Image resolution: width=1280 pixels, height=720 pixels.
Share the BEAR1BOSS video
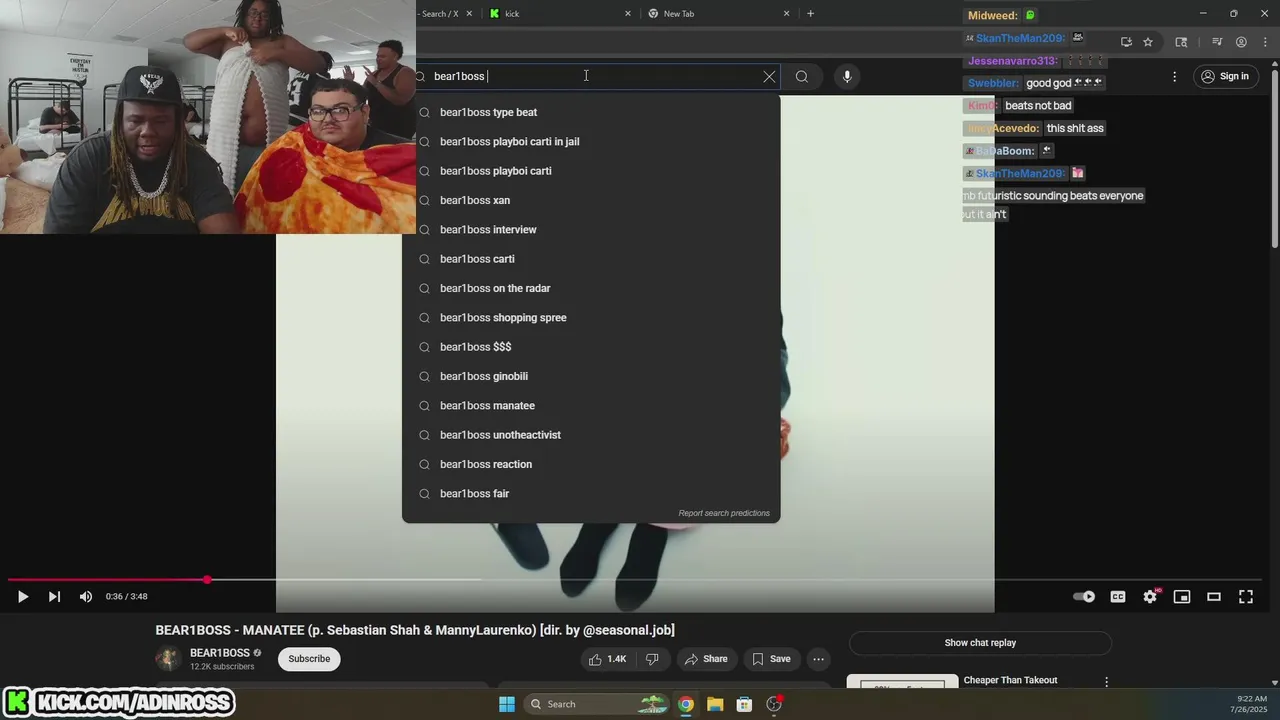(x=706, y=659)
